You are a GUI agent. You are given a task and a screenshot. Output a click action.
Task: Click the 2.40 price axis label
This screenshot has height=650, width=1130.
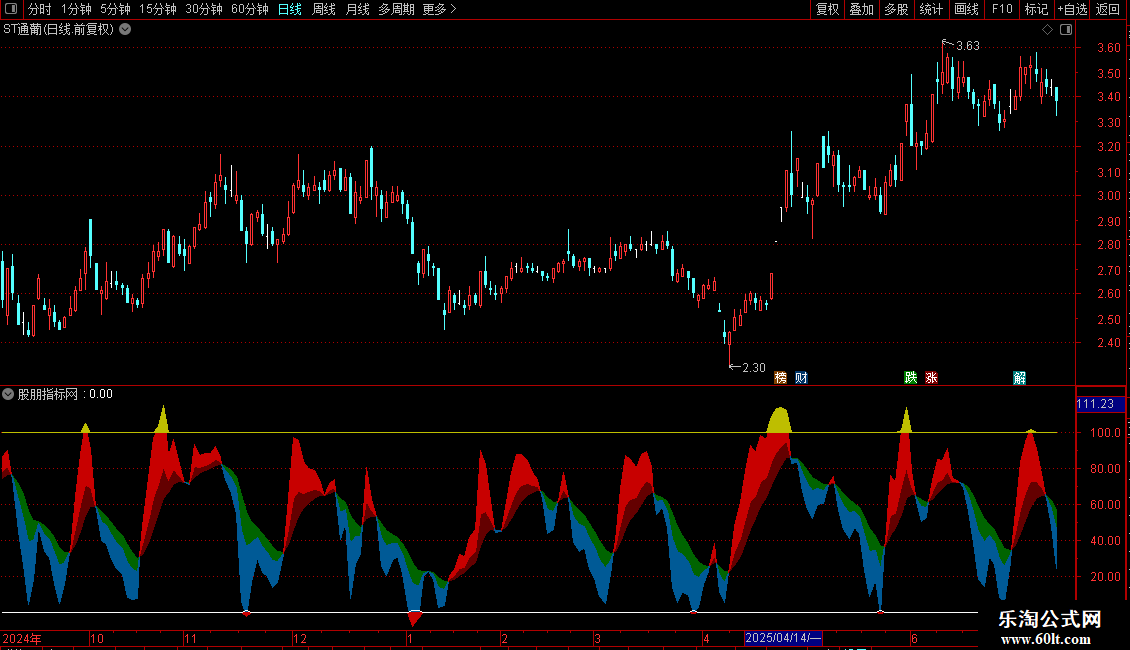pos(1108,342)
